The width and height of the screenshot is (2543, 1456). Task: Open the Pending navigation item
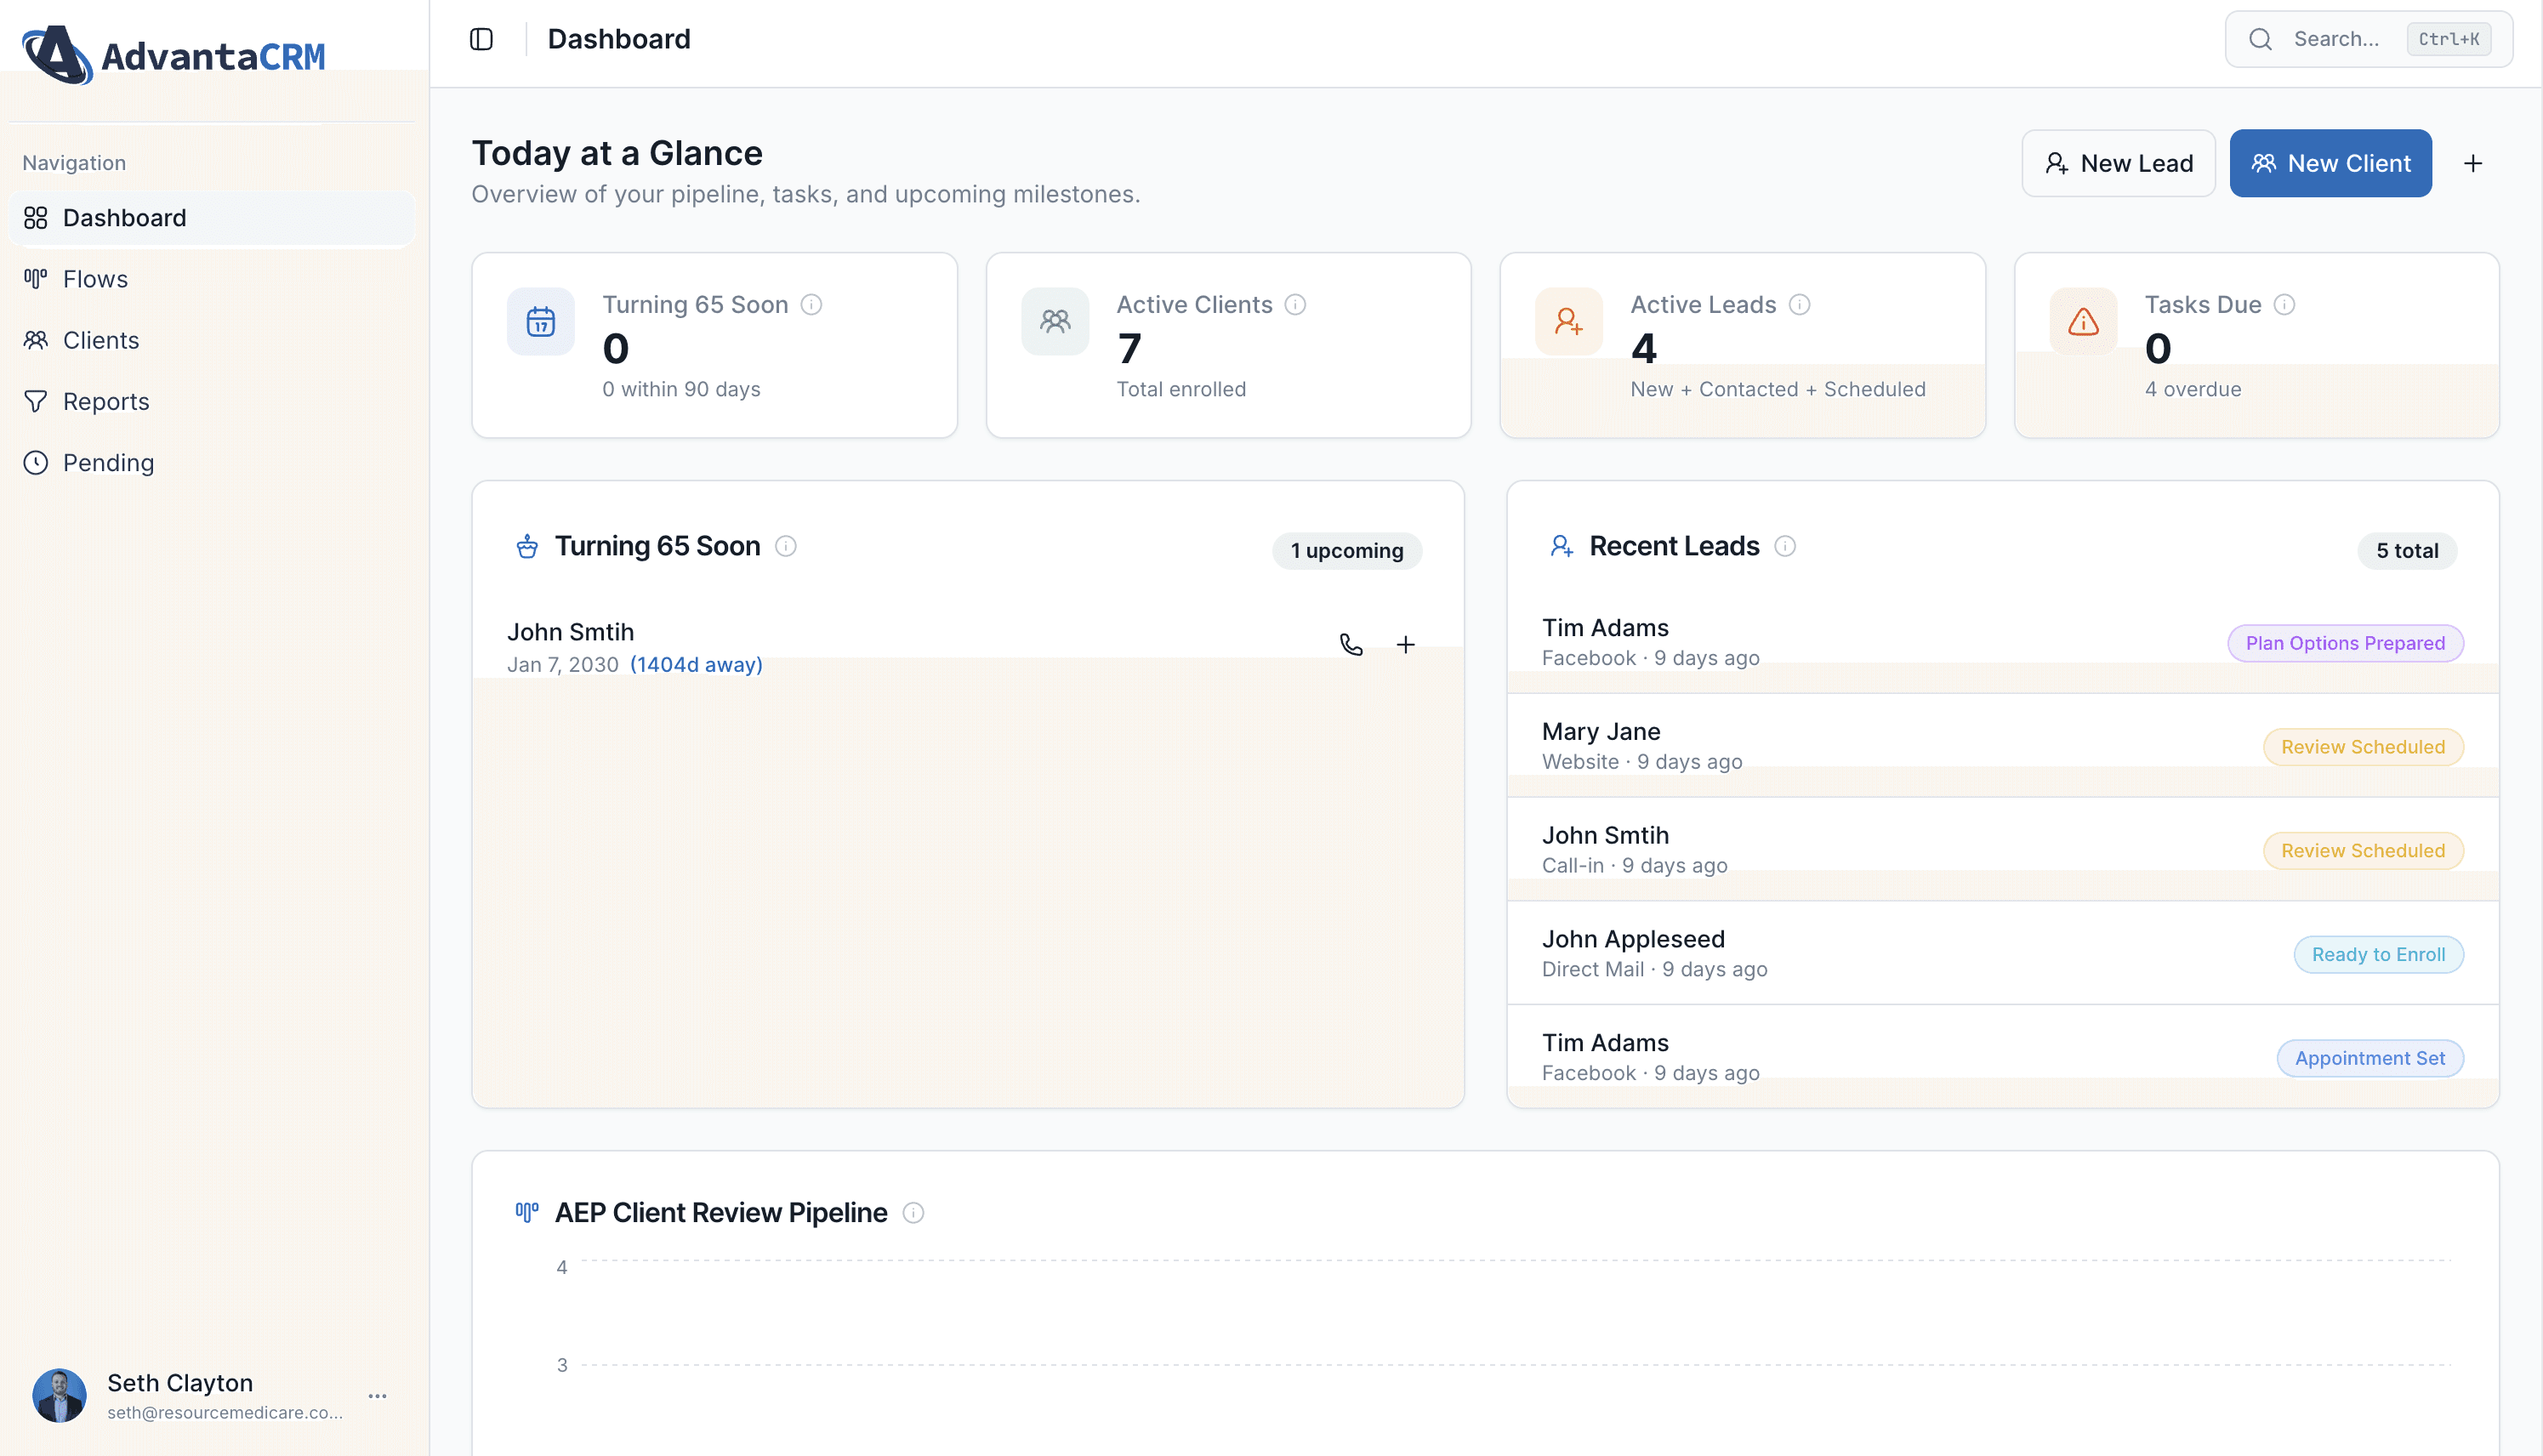[108, 462]
